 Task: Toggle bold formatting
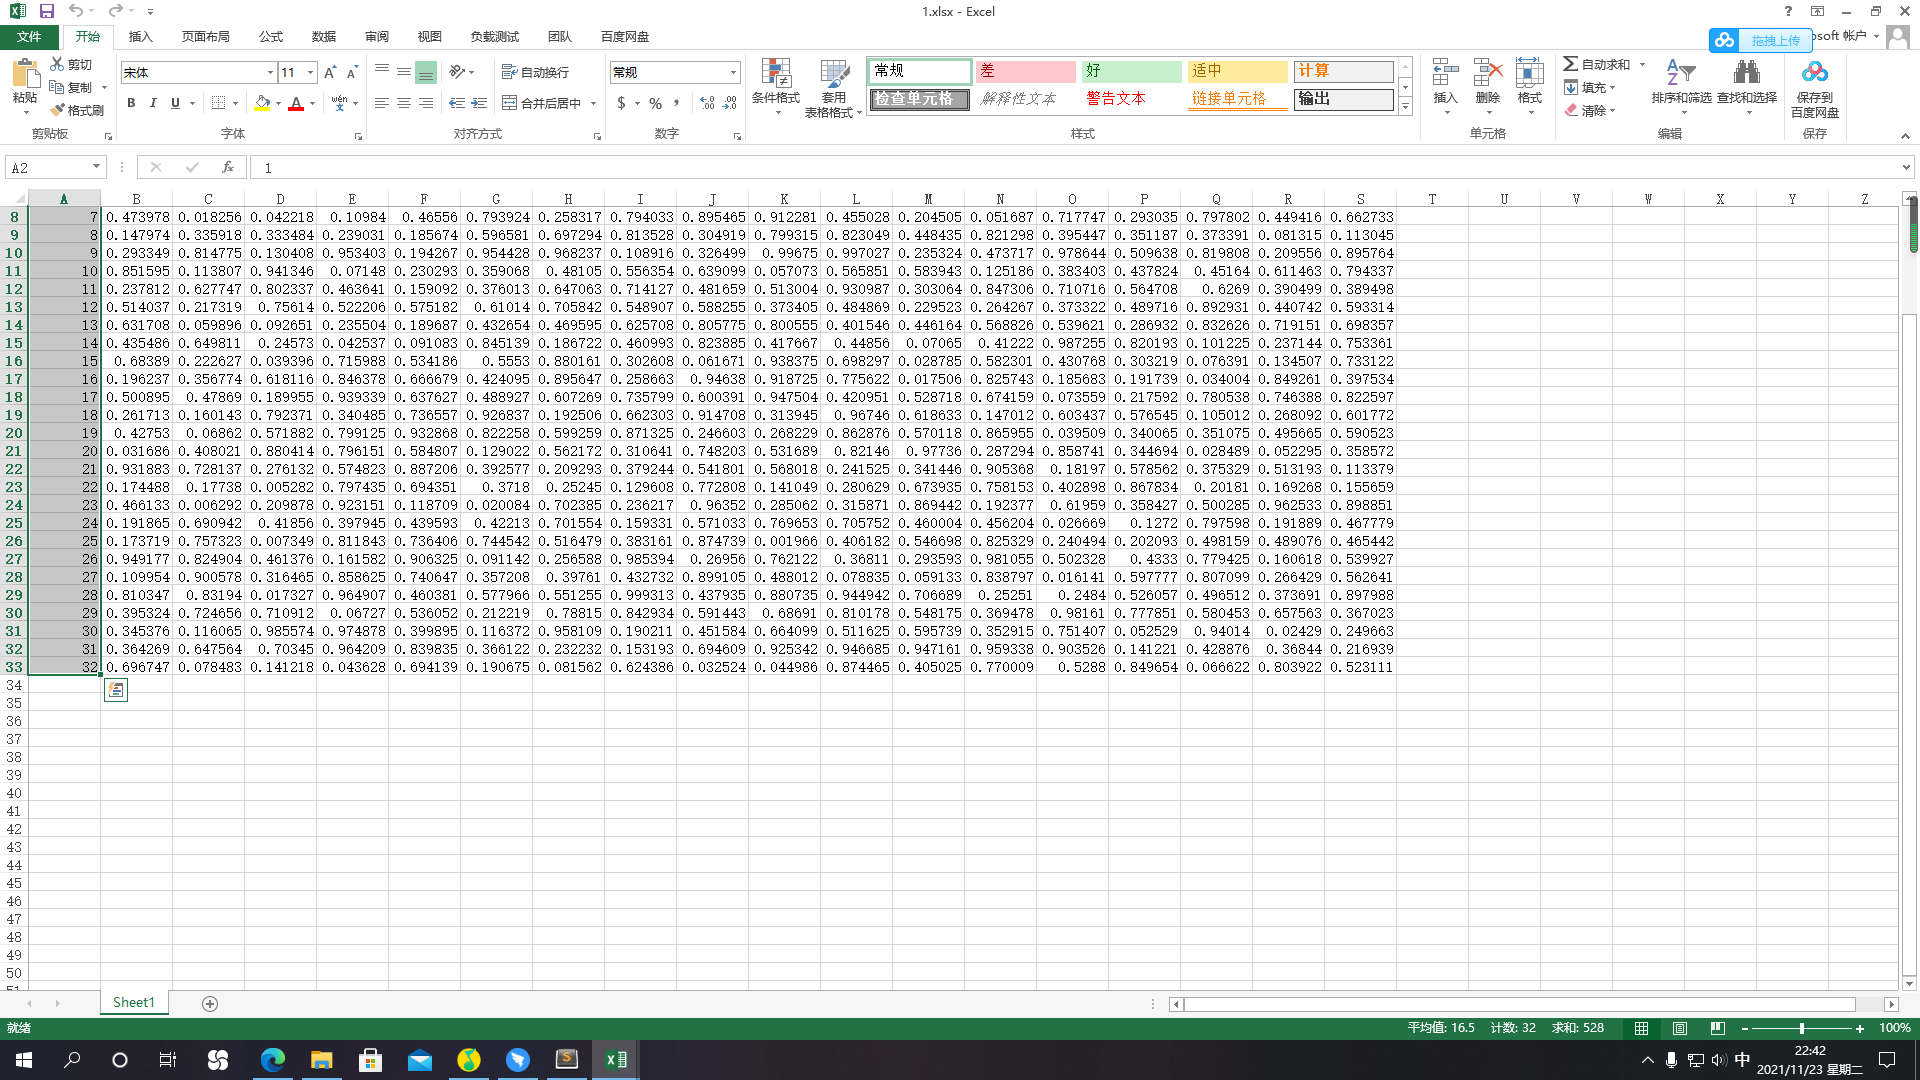[131, 103]
